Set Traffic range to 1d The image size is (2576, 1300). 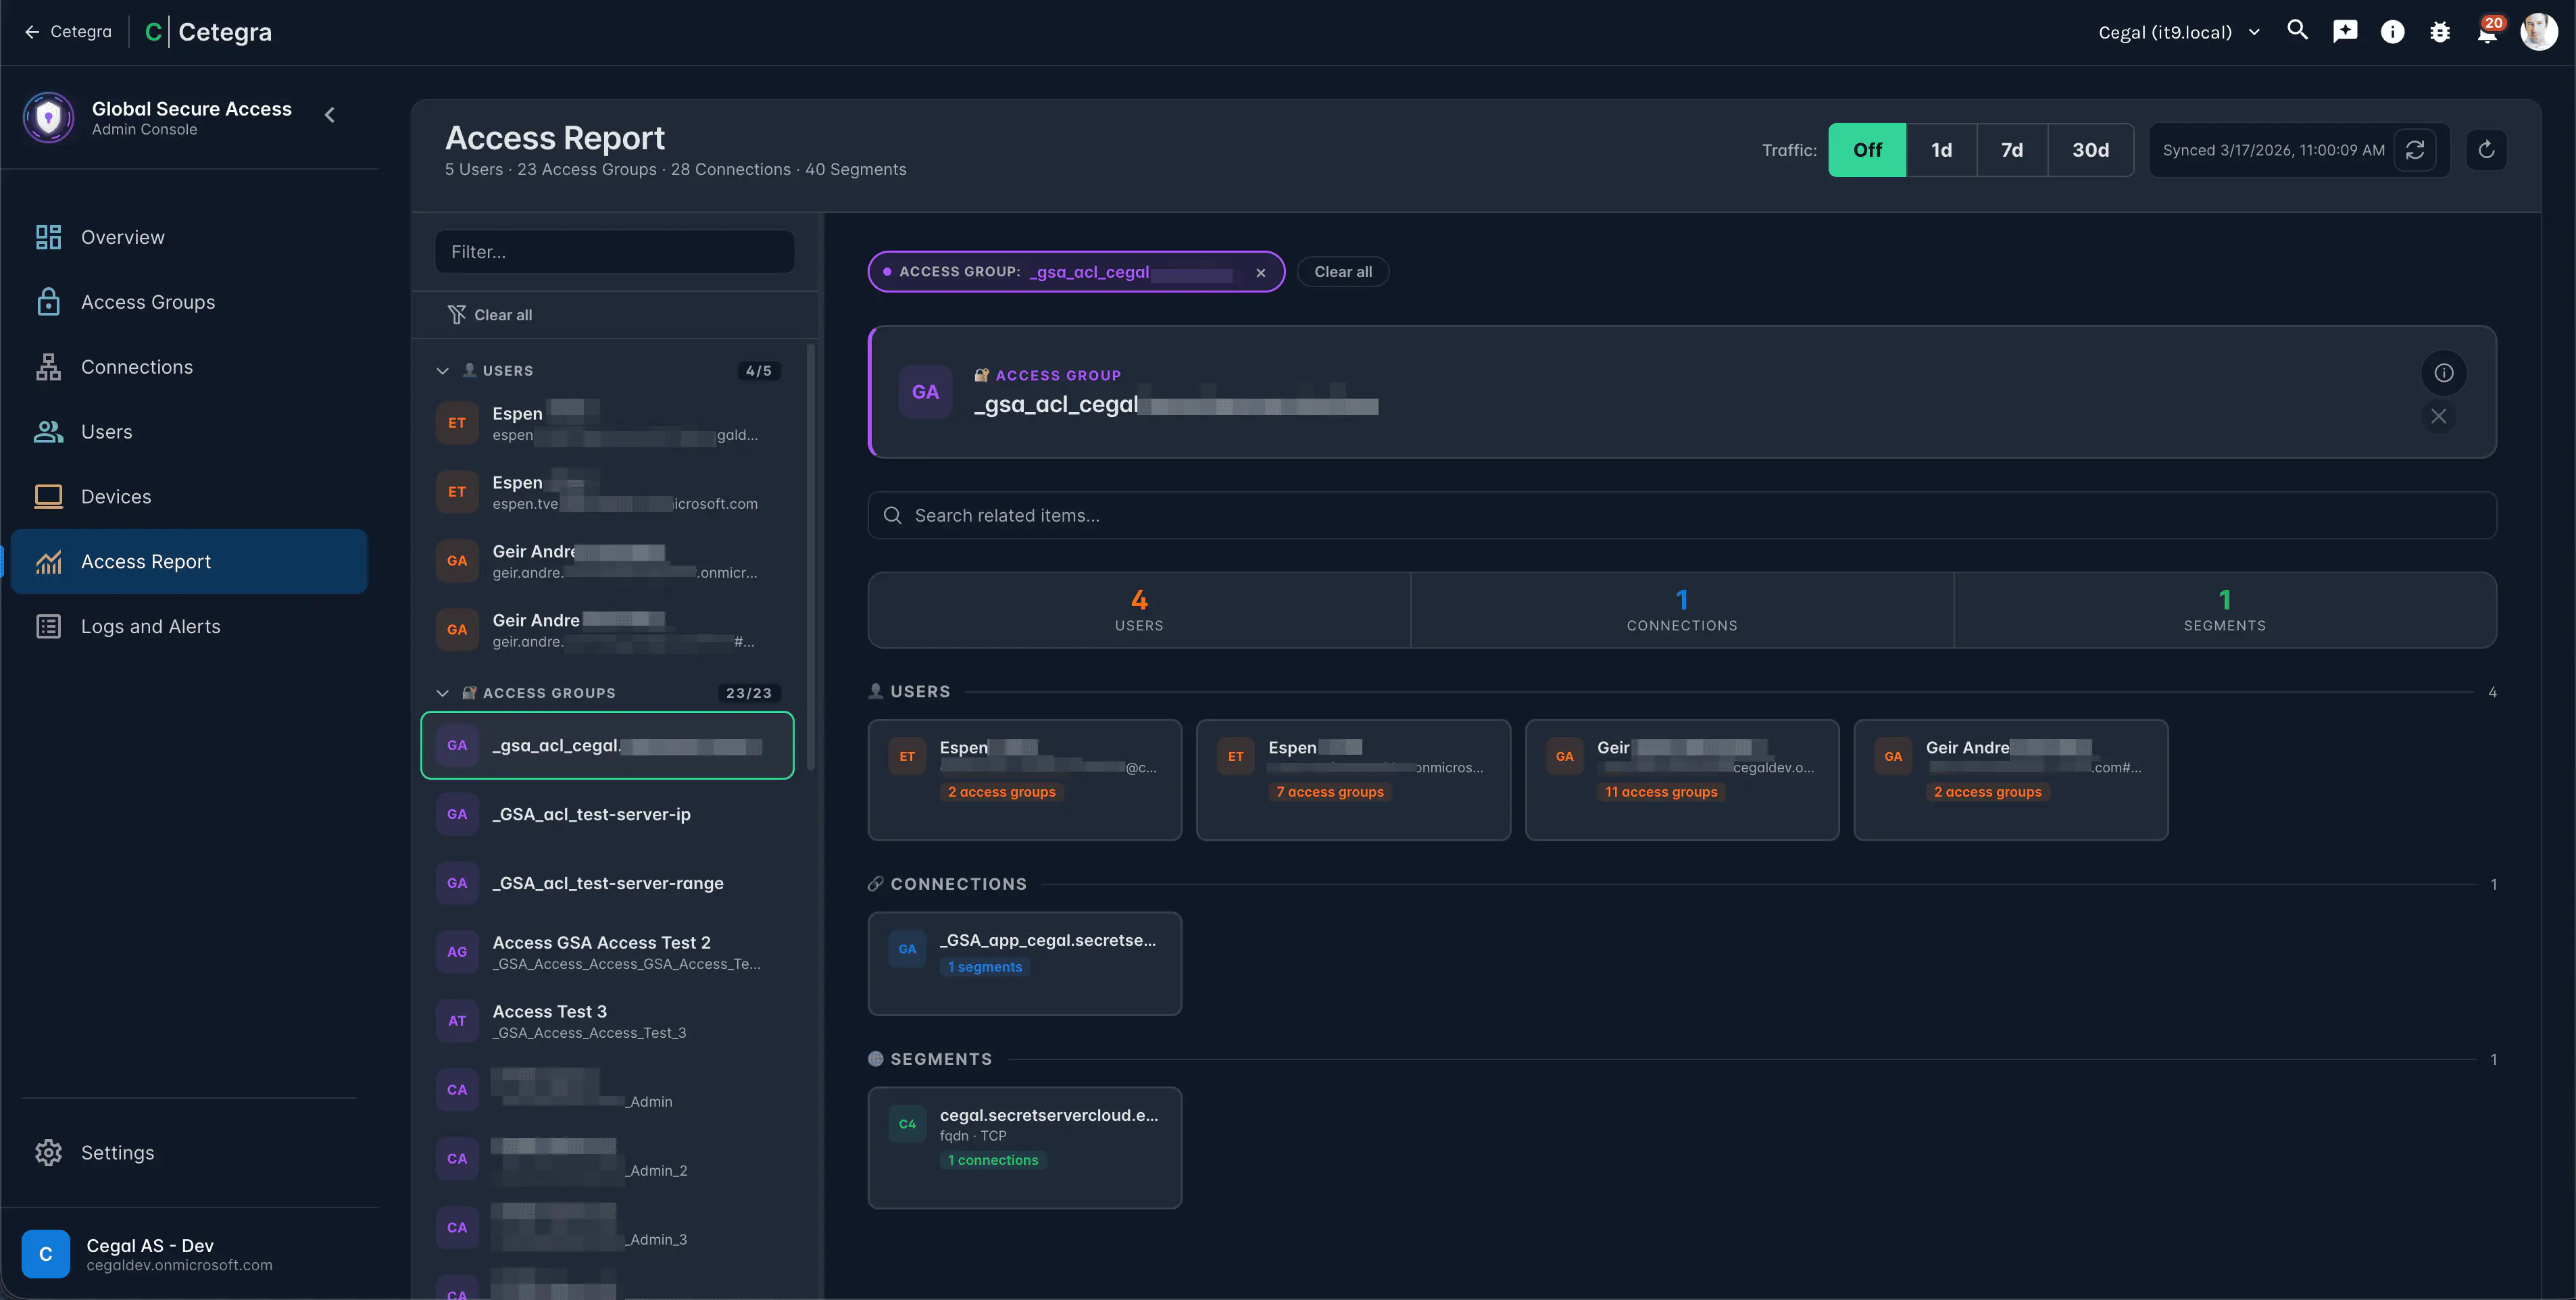pos(1941,150)
